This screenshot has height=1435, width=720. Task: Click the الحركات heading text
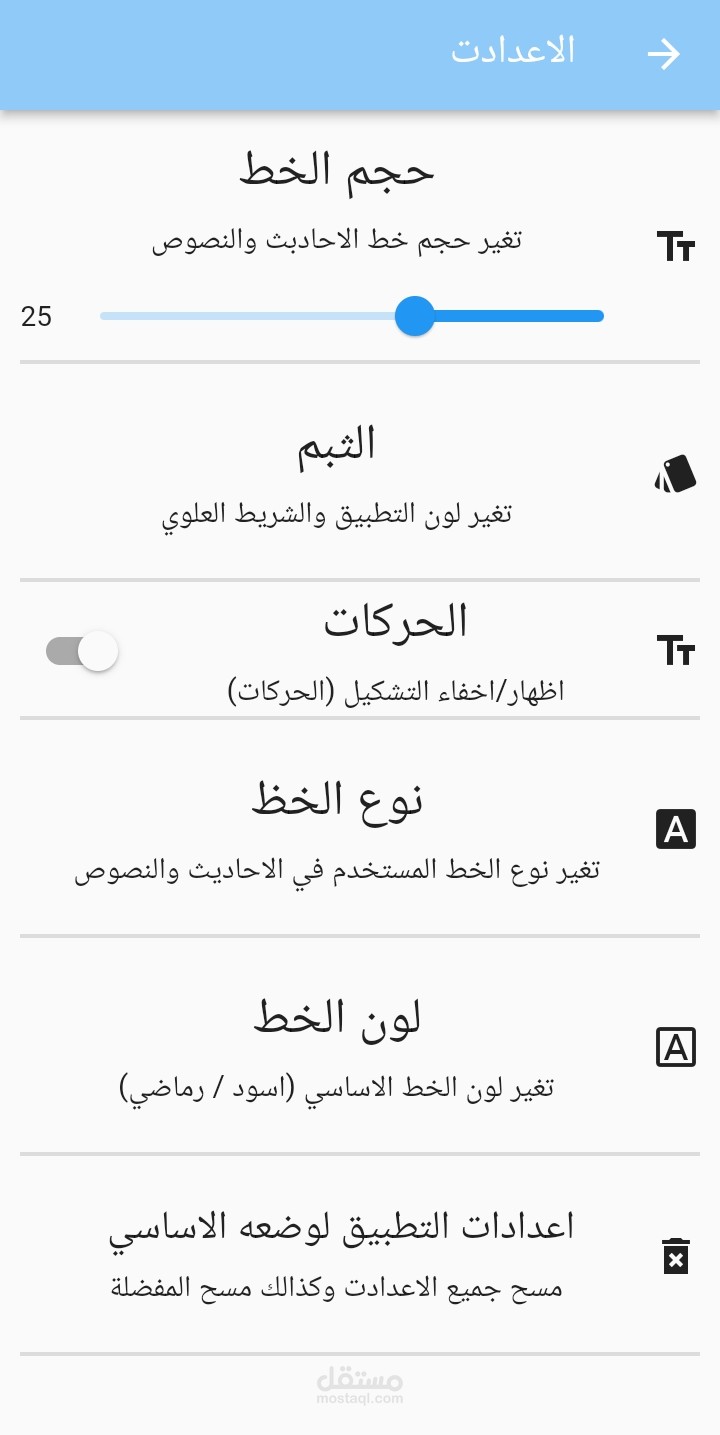click(396, 622)
